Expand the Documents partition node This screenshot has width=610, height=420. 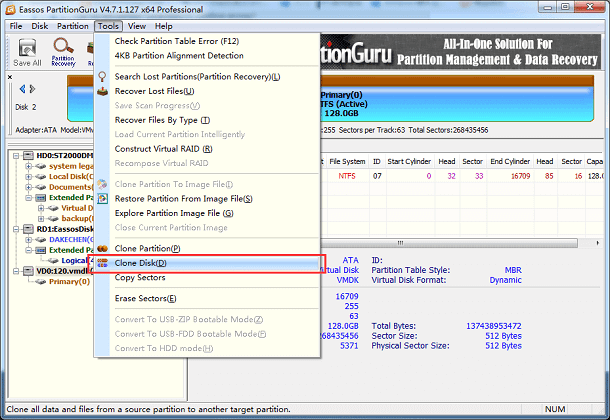(x=28, y=187)
